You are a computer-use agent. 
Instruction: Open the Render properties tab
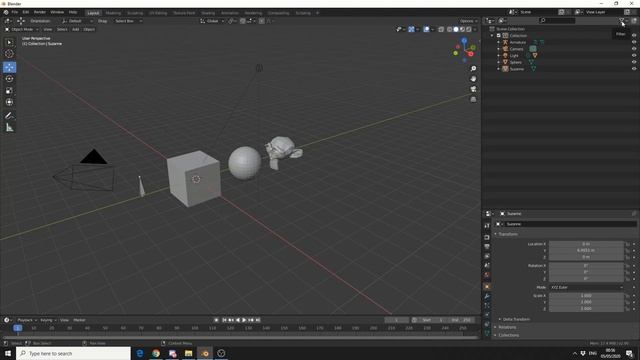pos(487,237)
